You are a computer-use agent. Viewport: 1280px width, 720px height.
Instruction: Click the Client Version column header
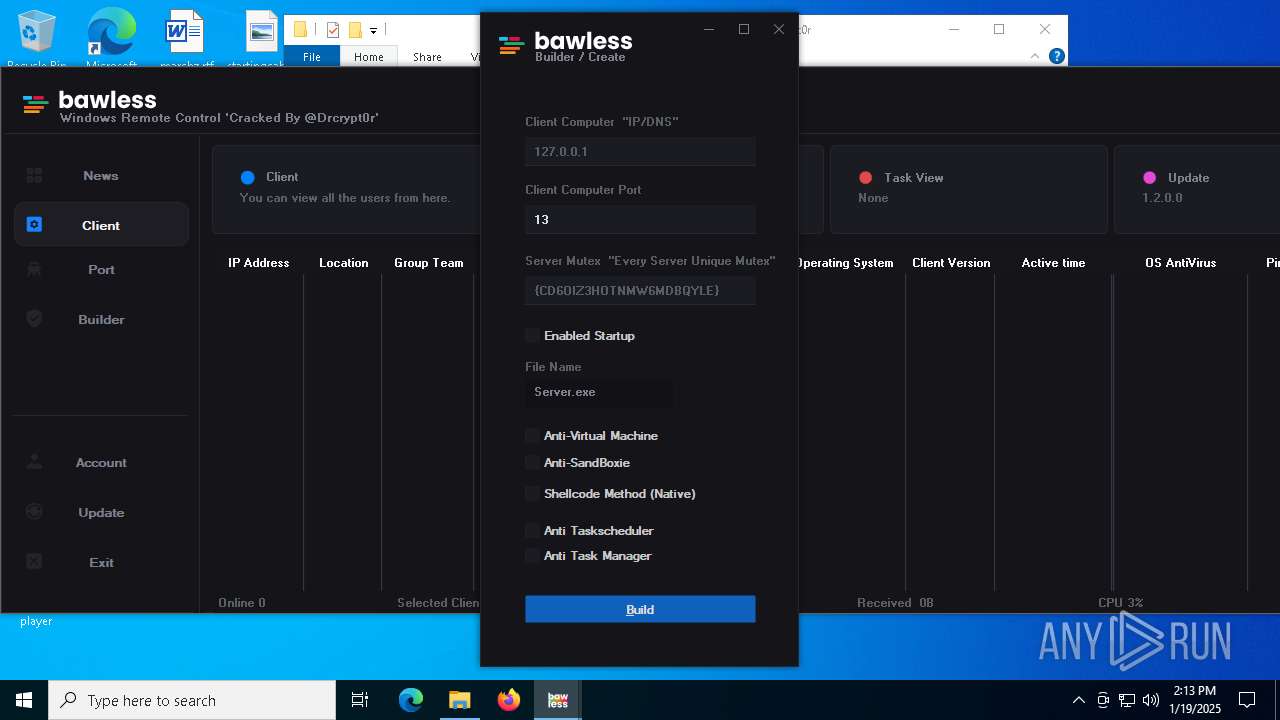point(951,263)
